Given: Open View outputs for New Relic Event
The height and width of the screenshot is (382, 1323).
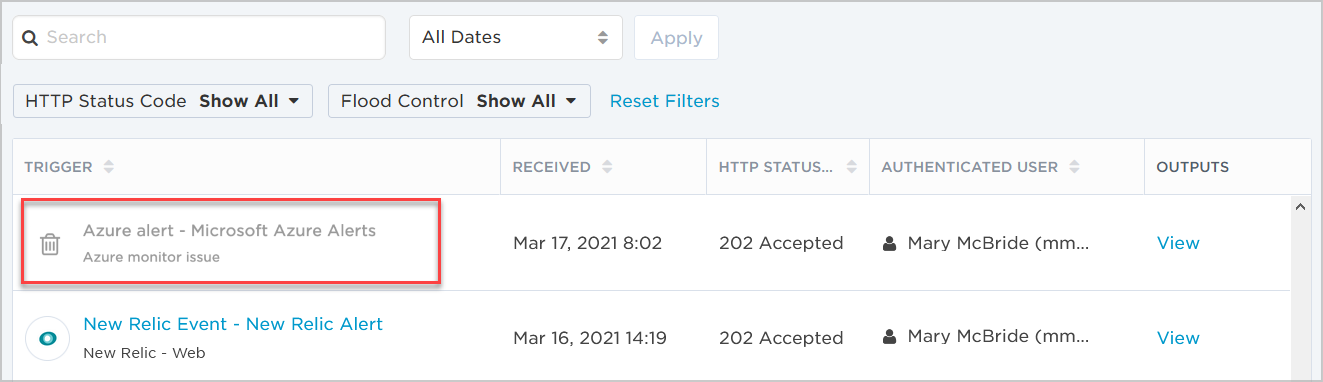Looking at the screenshot, I should [1178, 338].
